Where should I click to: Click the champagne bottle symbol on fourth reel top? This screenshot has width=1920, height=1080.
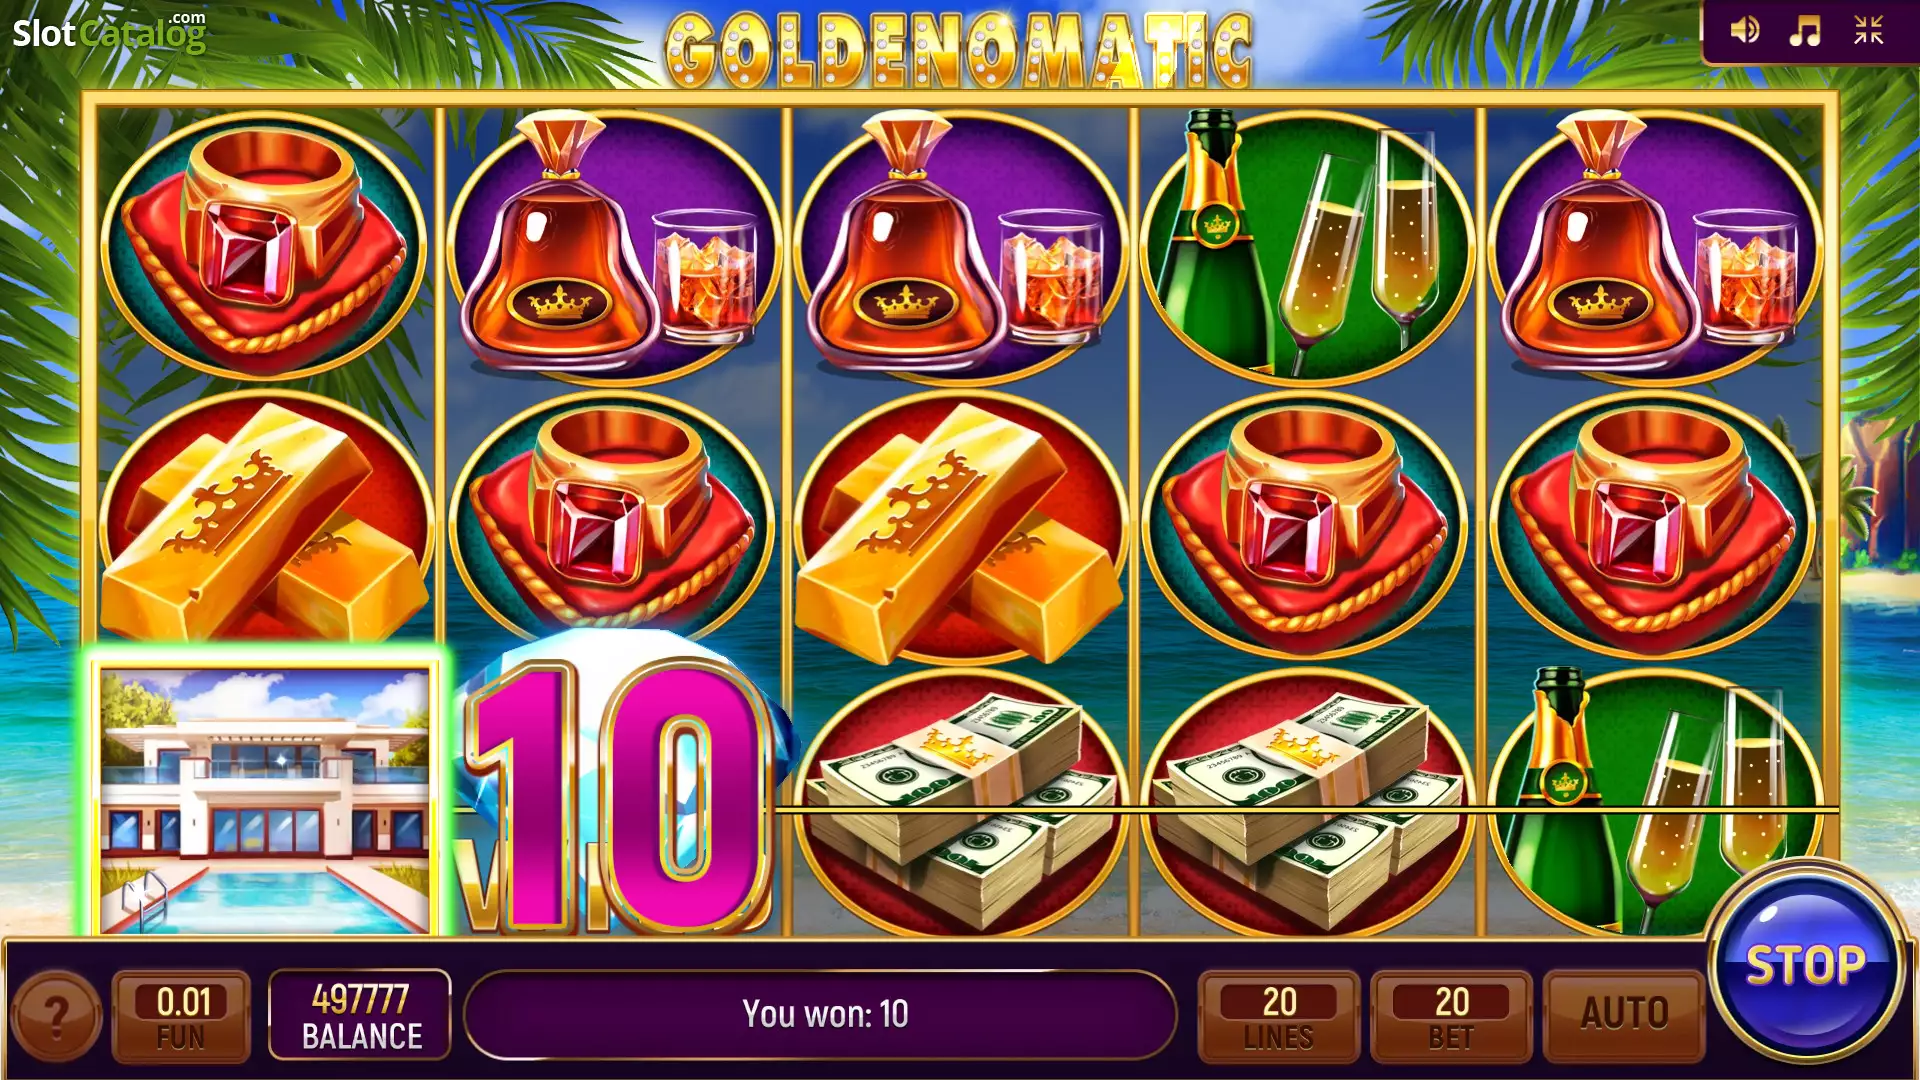click(x=1306, y=245)
